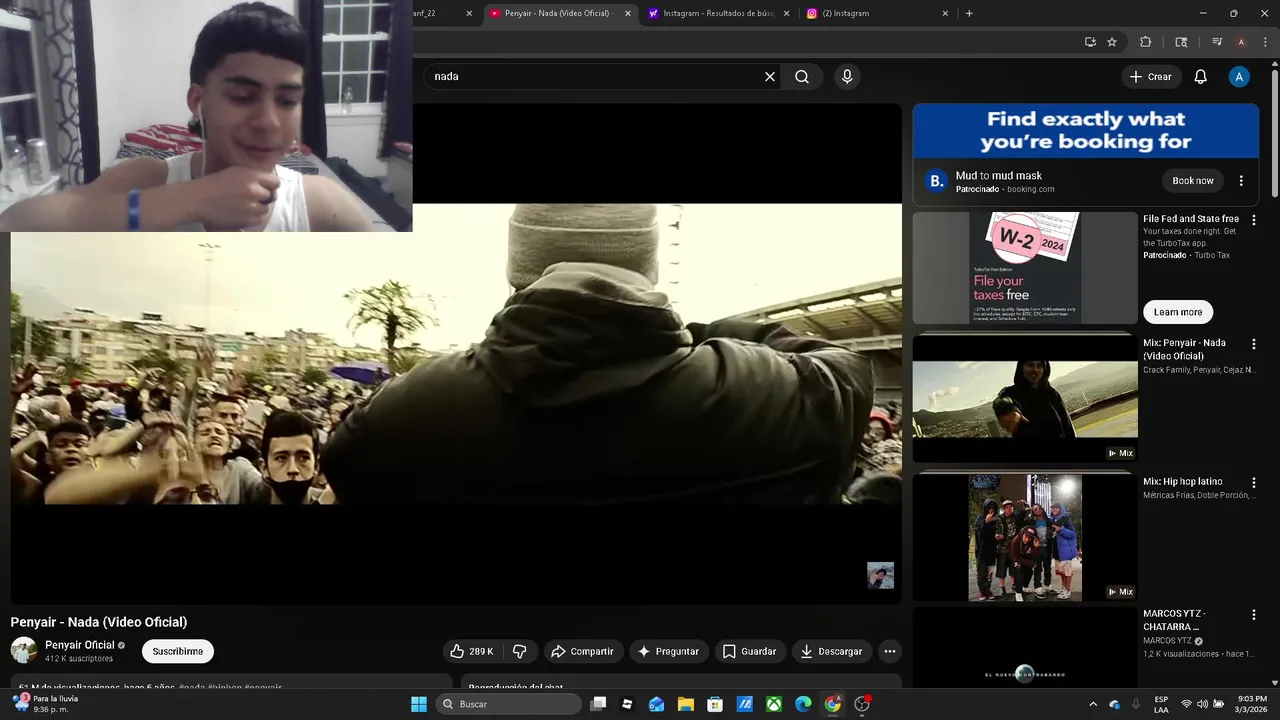1280x720 pixels.
Task: Open options for Mix: Penyair - Nada
Action: [1254, 344]
